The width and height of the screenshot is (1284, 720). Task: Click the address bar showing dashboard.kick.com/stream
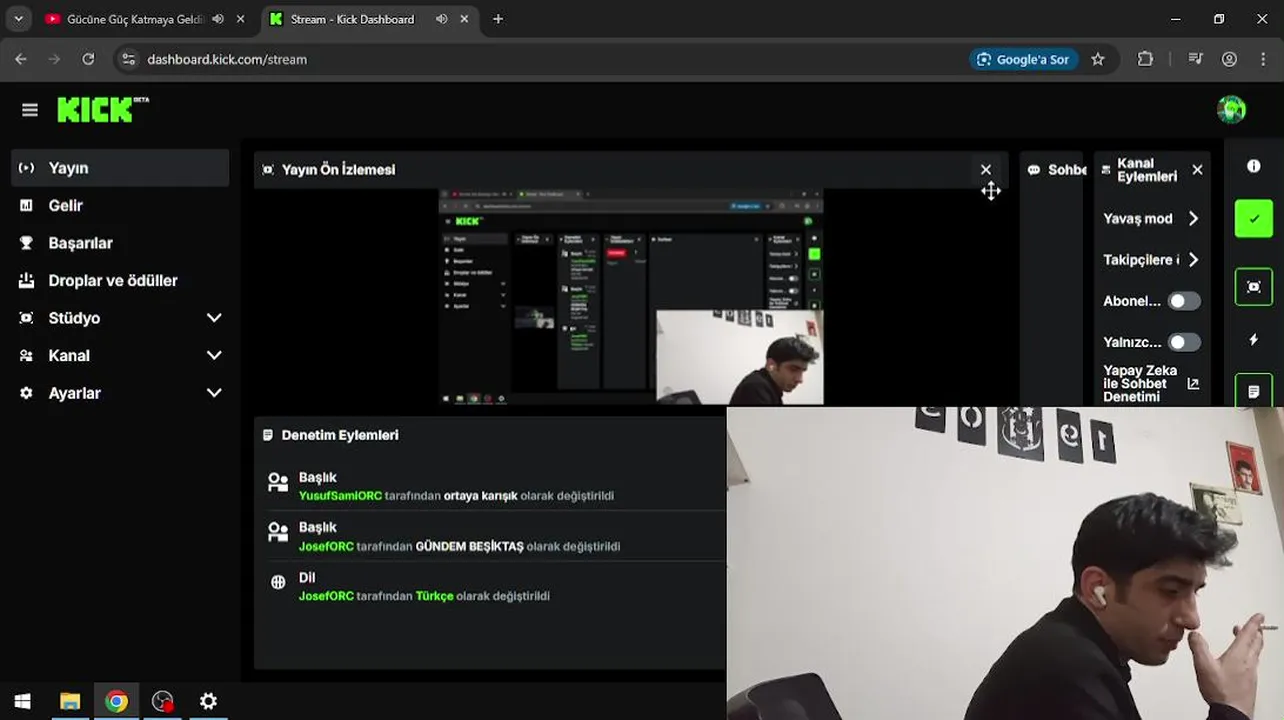point(540,59)
